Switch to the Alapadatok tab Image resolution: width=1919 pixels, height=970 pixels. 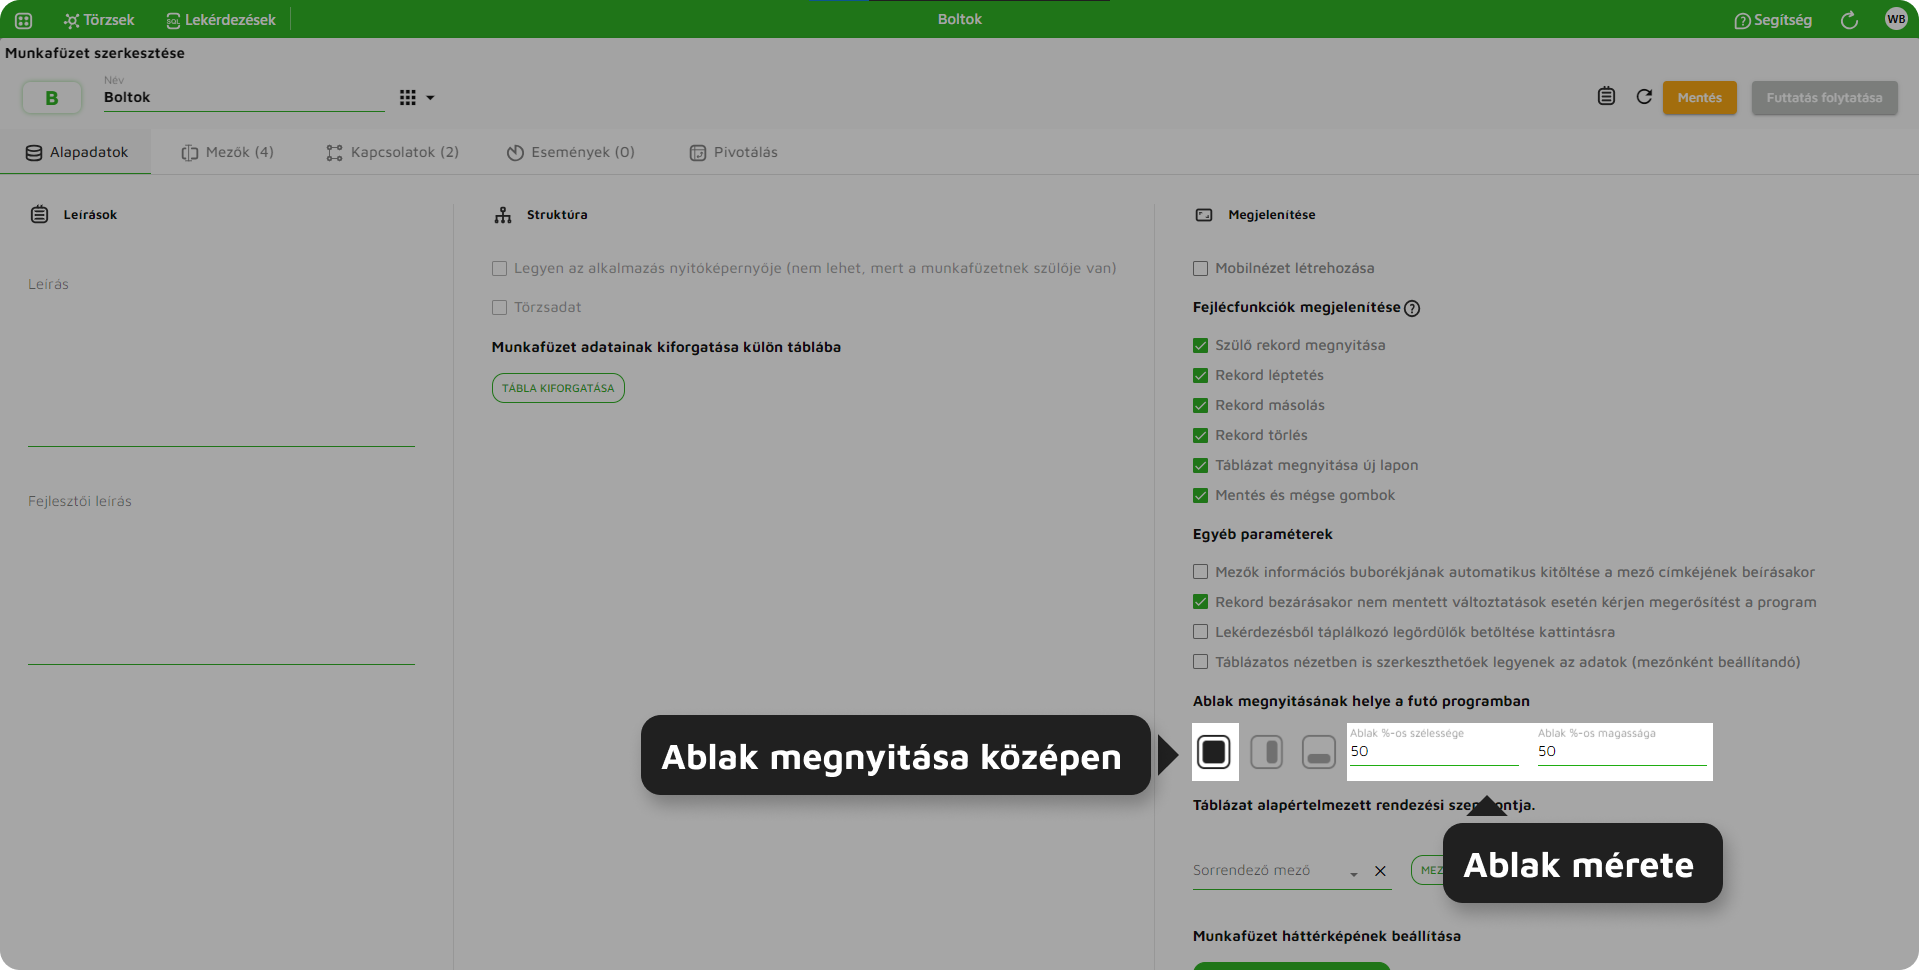click(x=76, y=152)
